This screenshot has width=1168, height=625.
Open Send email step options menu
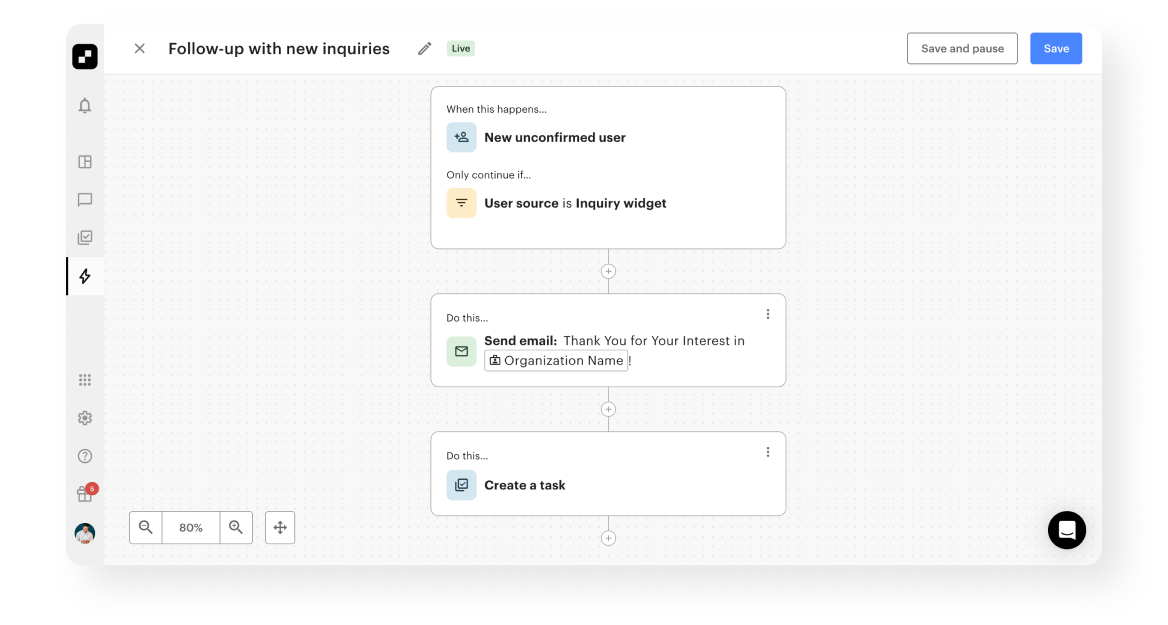click(768, 314)
